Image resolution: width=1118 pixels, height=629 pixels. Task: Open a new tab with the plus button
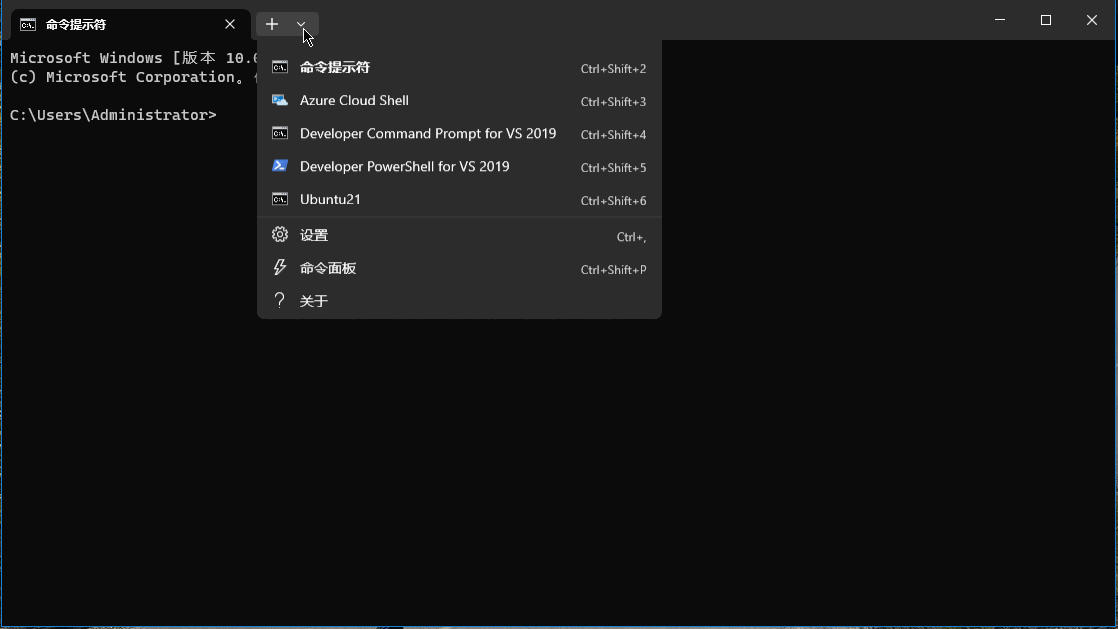click(x=272, y=24)
